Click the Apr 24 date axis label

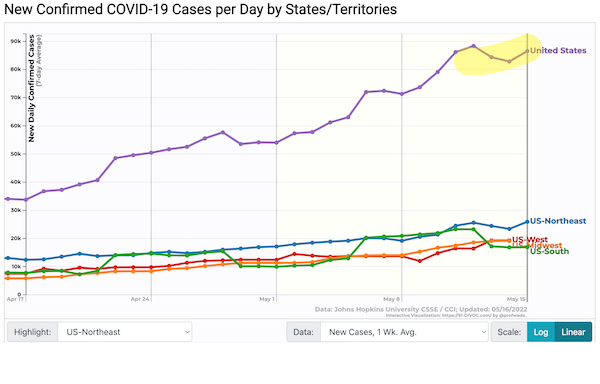[x=140, y=299]
